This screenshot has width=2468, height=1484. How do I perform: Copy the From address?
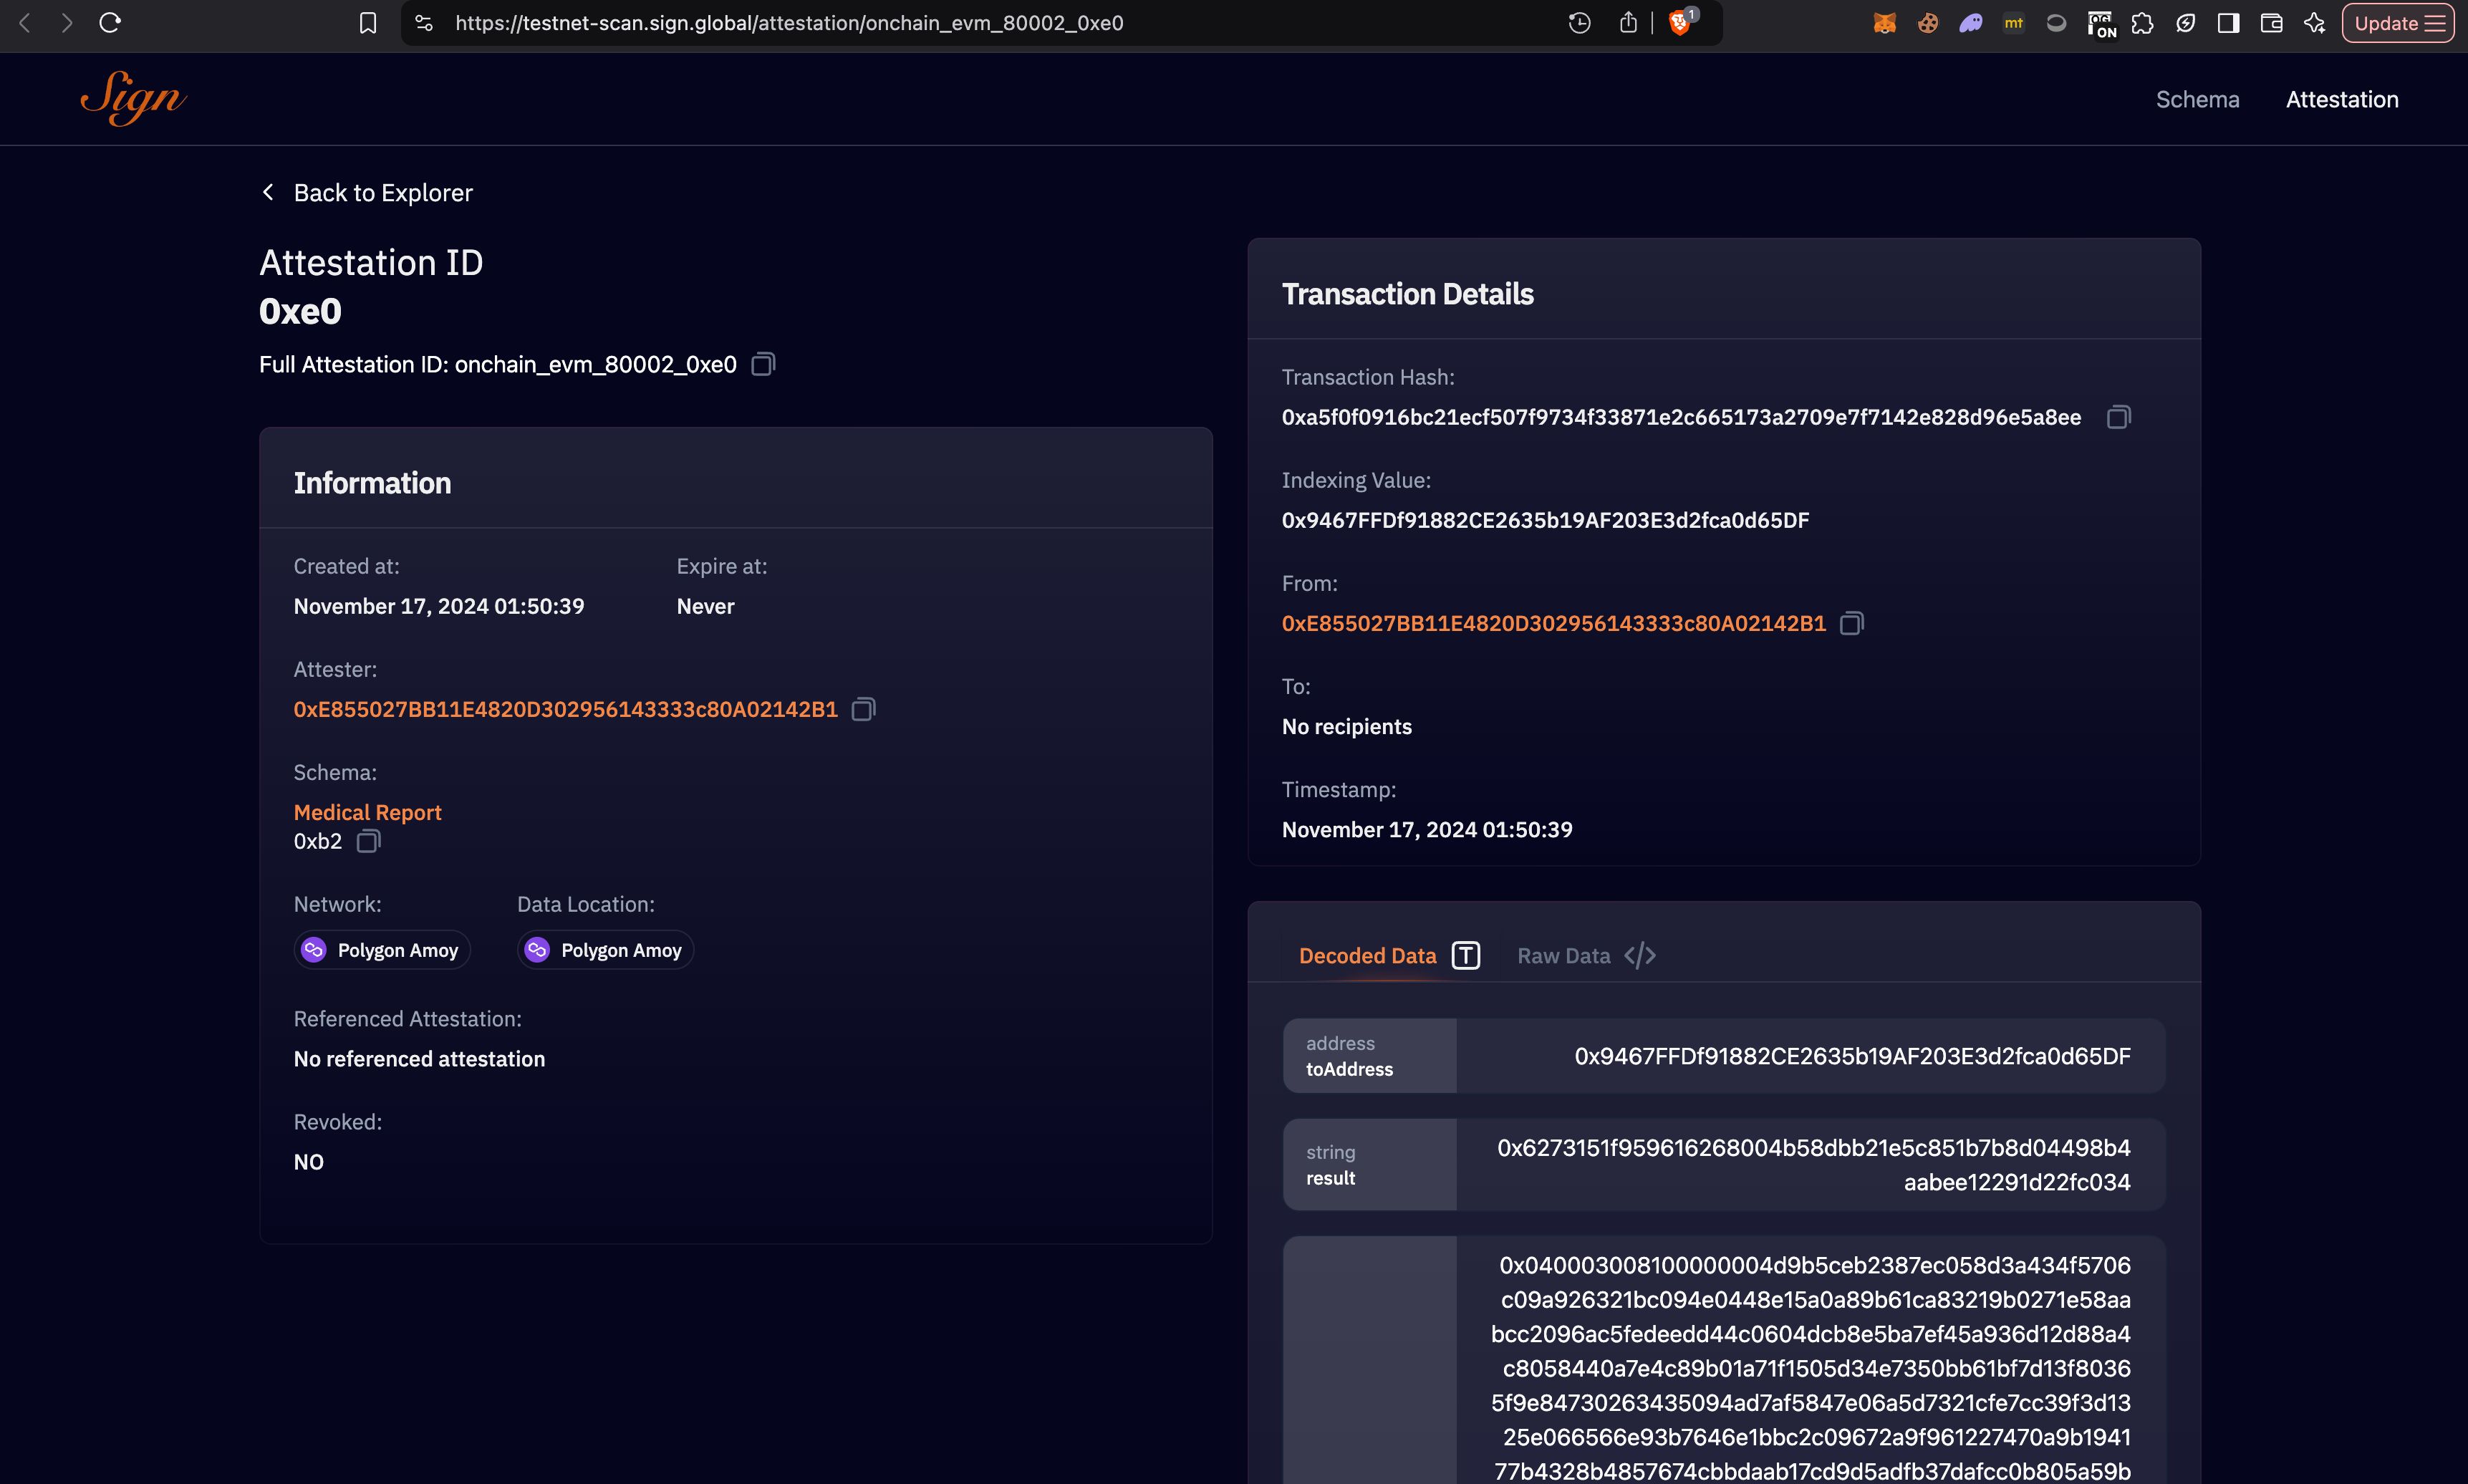1852,623
